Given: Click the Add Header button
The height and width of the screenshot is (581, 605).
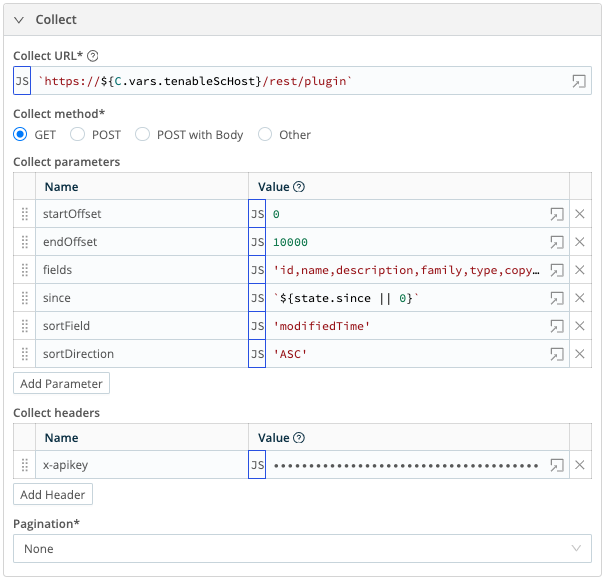Looking at the screenshot, I should (53, 494).
